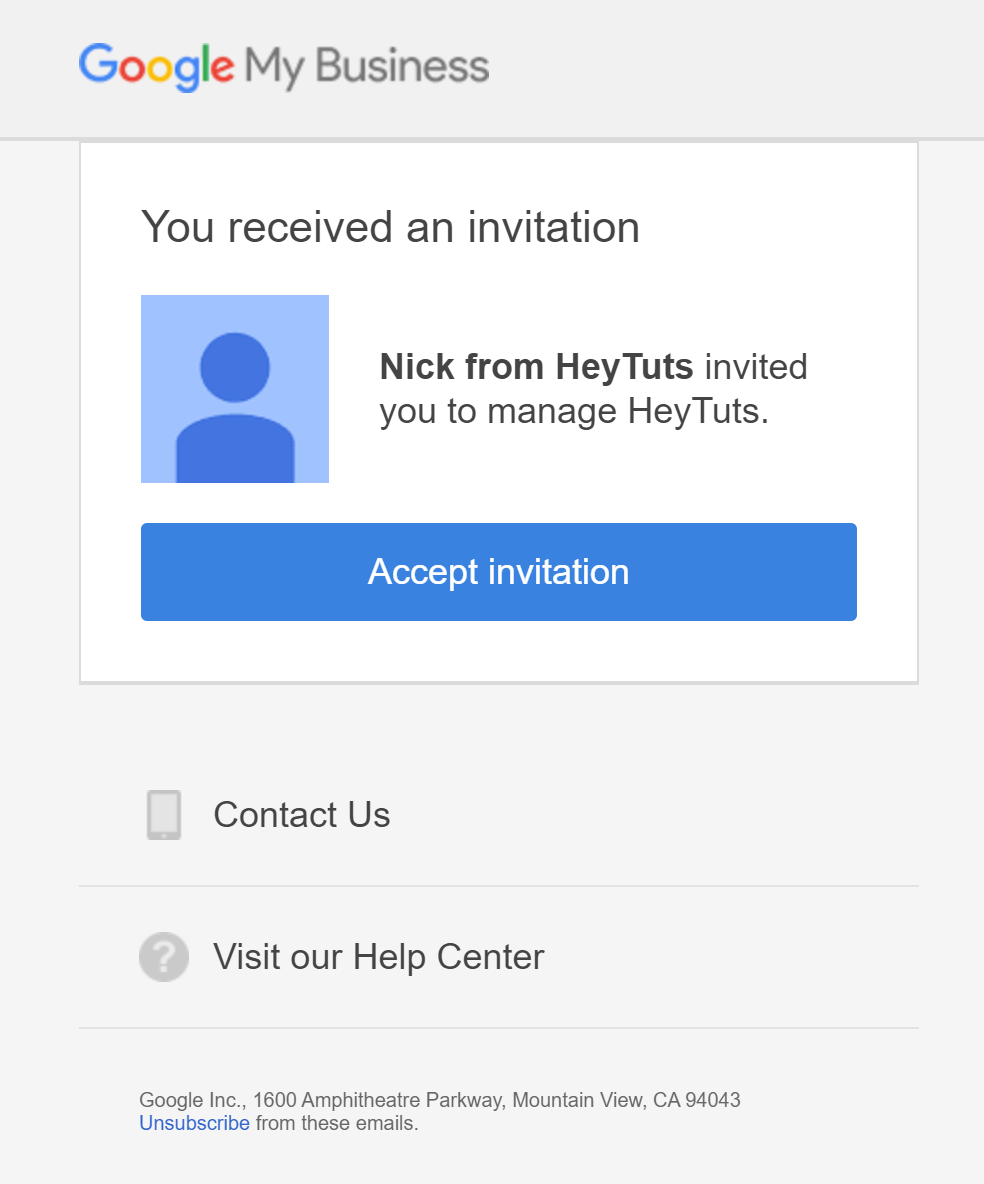Select the invitation heading text

click(x=391, y=227)
